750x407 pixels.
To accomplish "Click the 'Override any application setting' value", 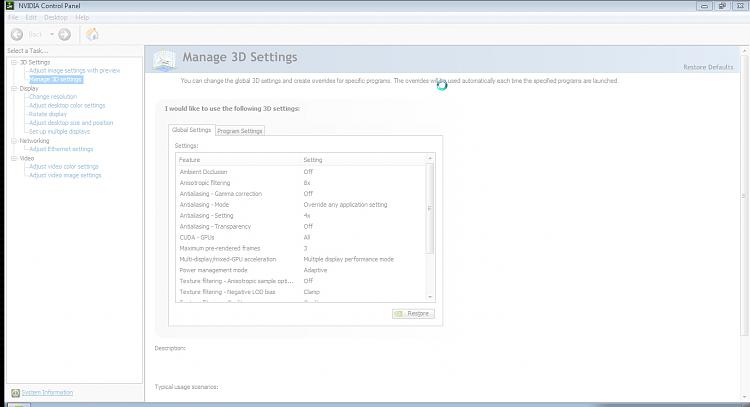I will pos(345,205).
